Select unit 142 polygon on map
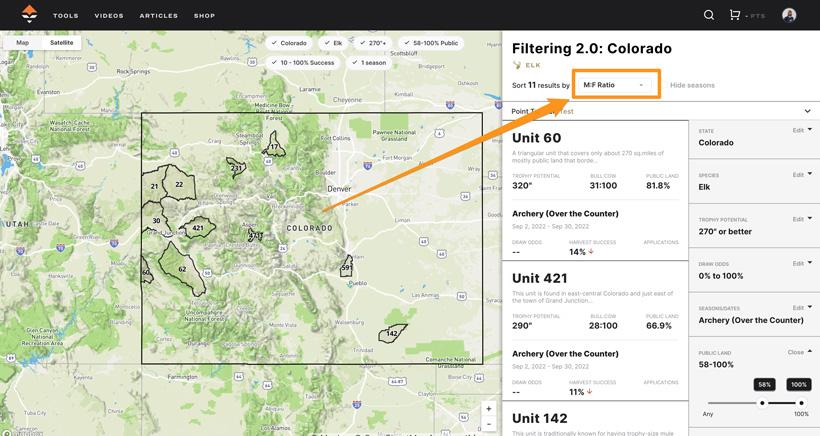The width and height of the screenshot is (820, 436). (x=392, y=334)
